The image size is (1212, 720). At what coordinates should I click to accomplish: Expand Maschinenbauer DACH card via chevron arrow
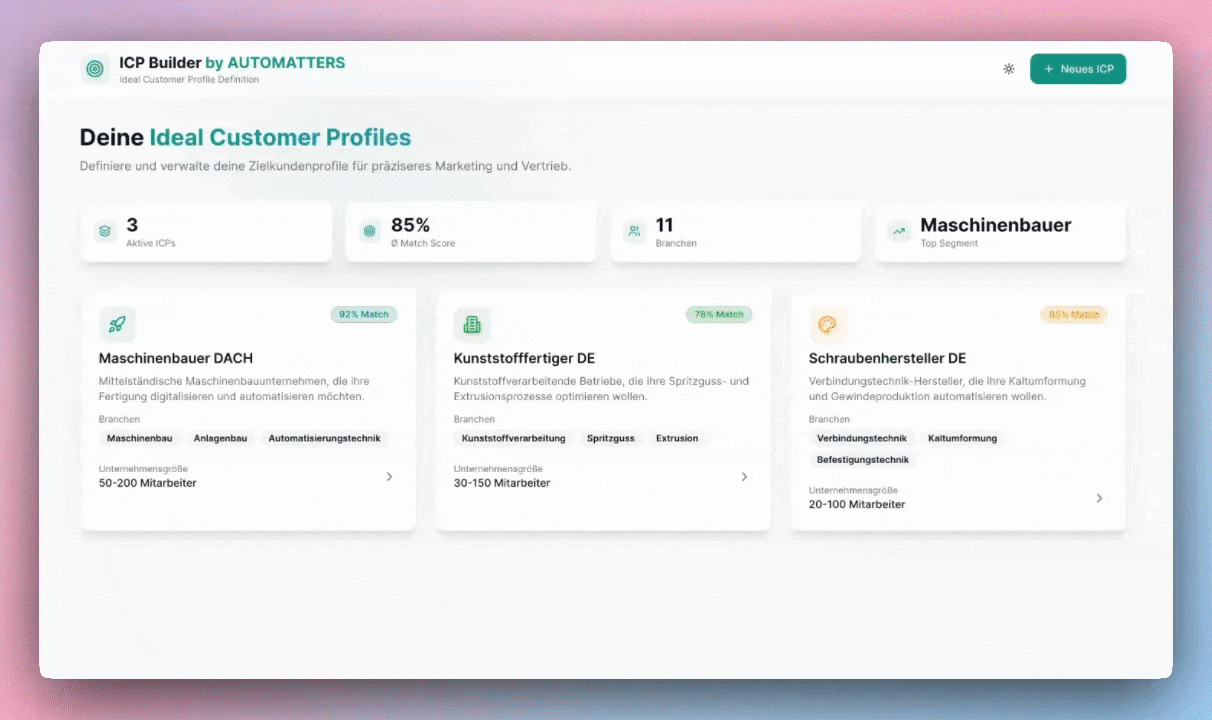click(x=389, y=477)
